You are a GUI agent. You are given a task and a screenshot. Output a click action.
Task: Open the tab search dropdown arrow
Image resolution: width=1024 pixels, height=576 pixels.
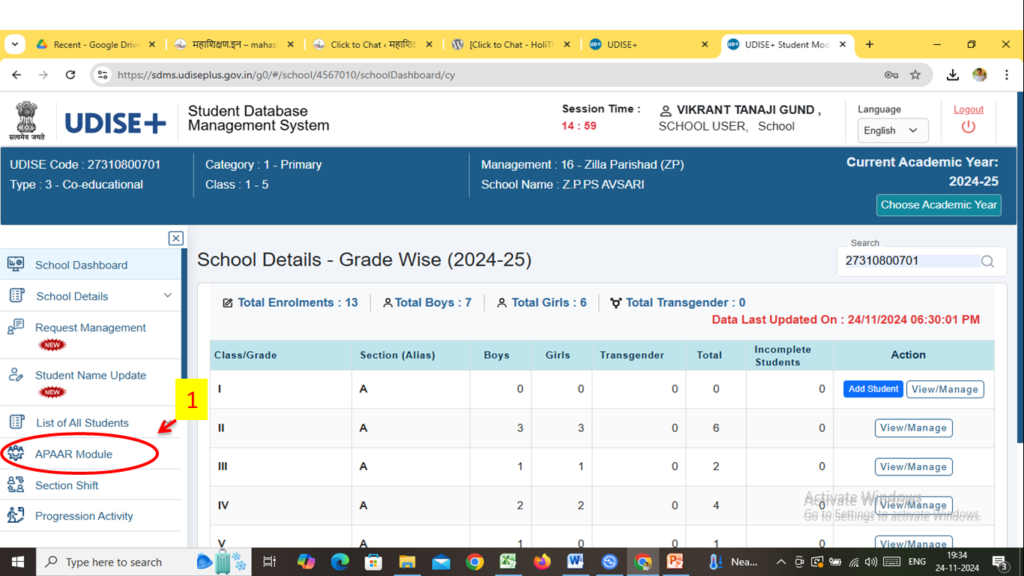[15, 44]
